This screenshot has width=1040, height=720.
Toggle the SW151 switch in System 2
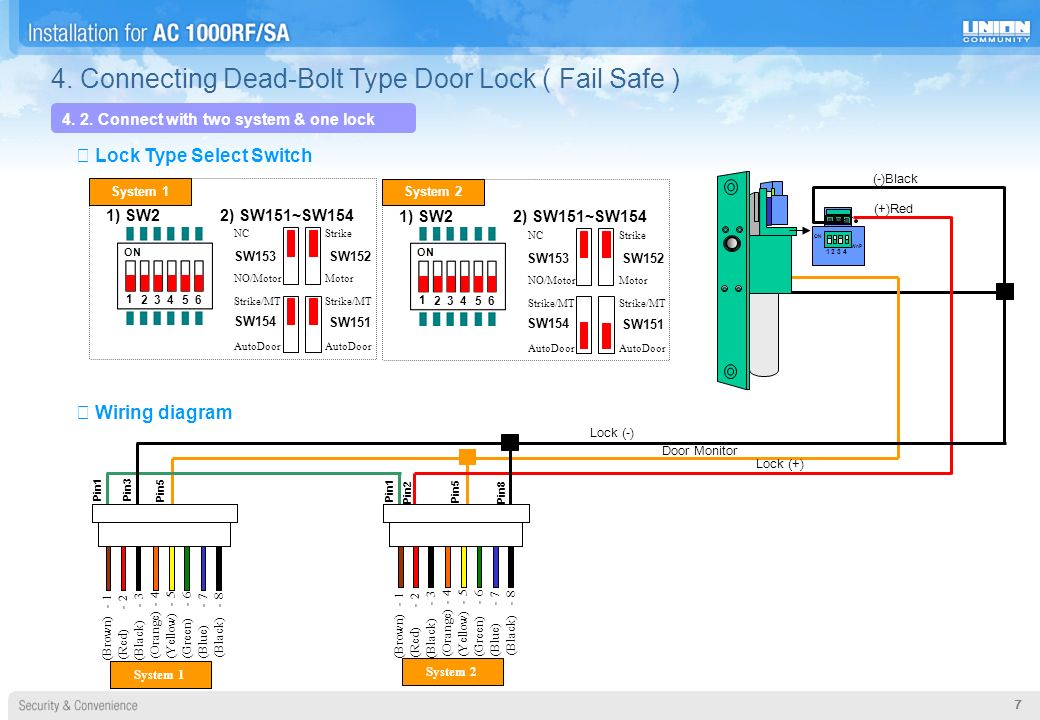pos(606,325)
